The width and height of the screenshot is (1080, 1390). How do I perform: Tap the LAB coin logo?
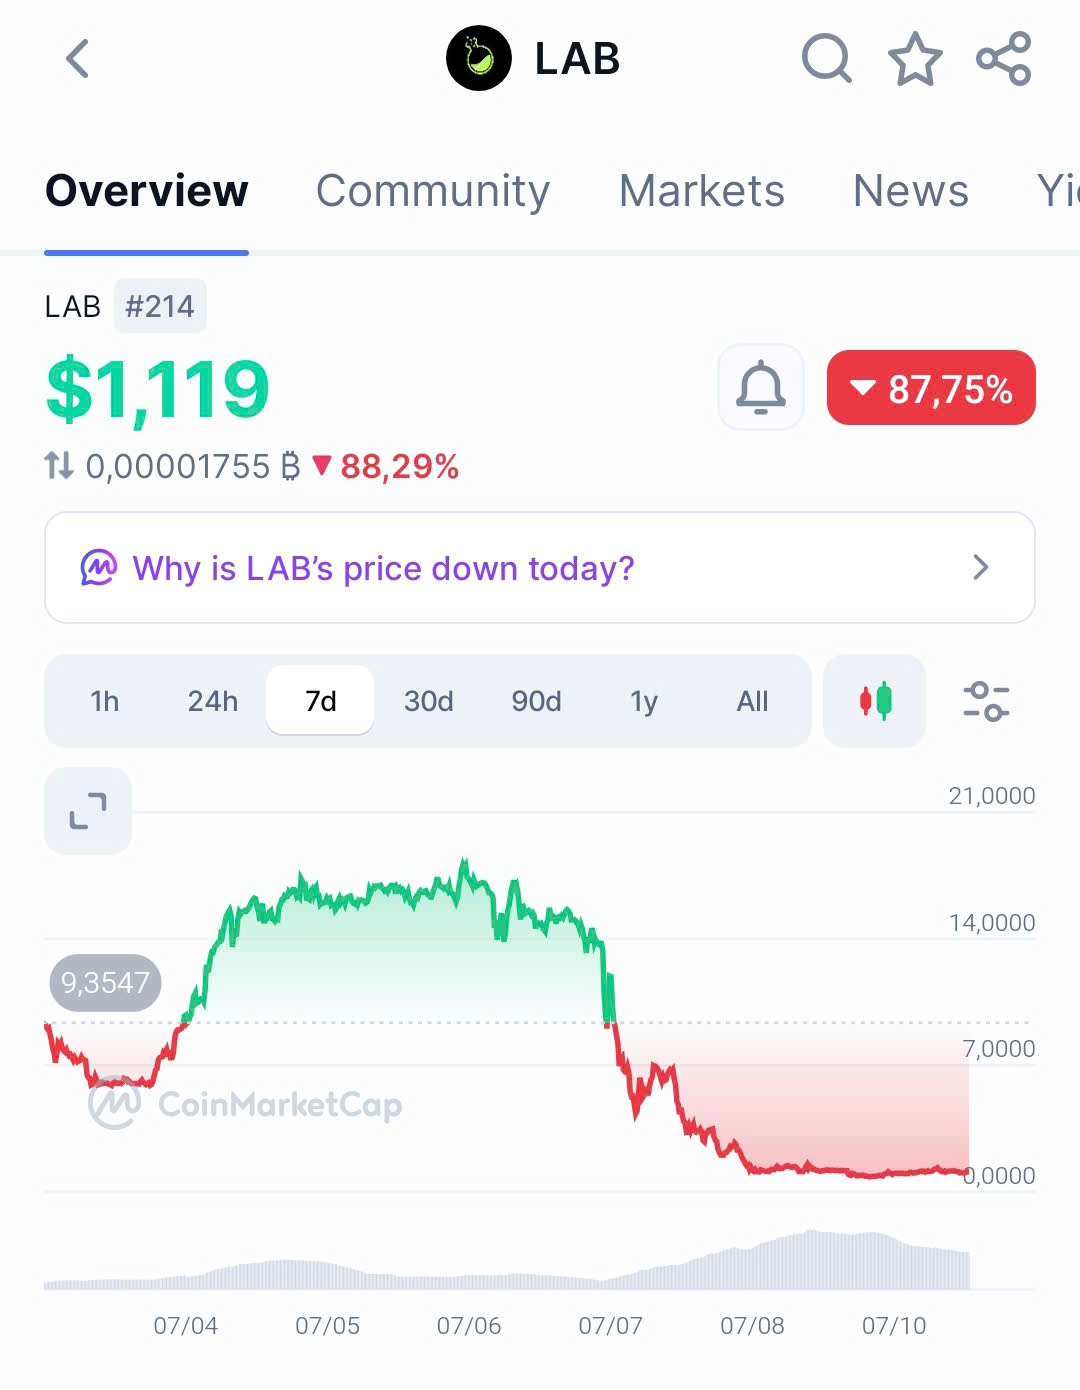click(479, 59)
